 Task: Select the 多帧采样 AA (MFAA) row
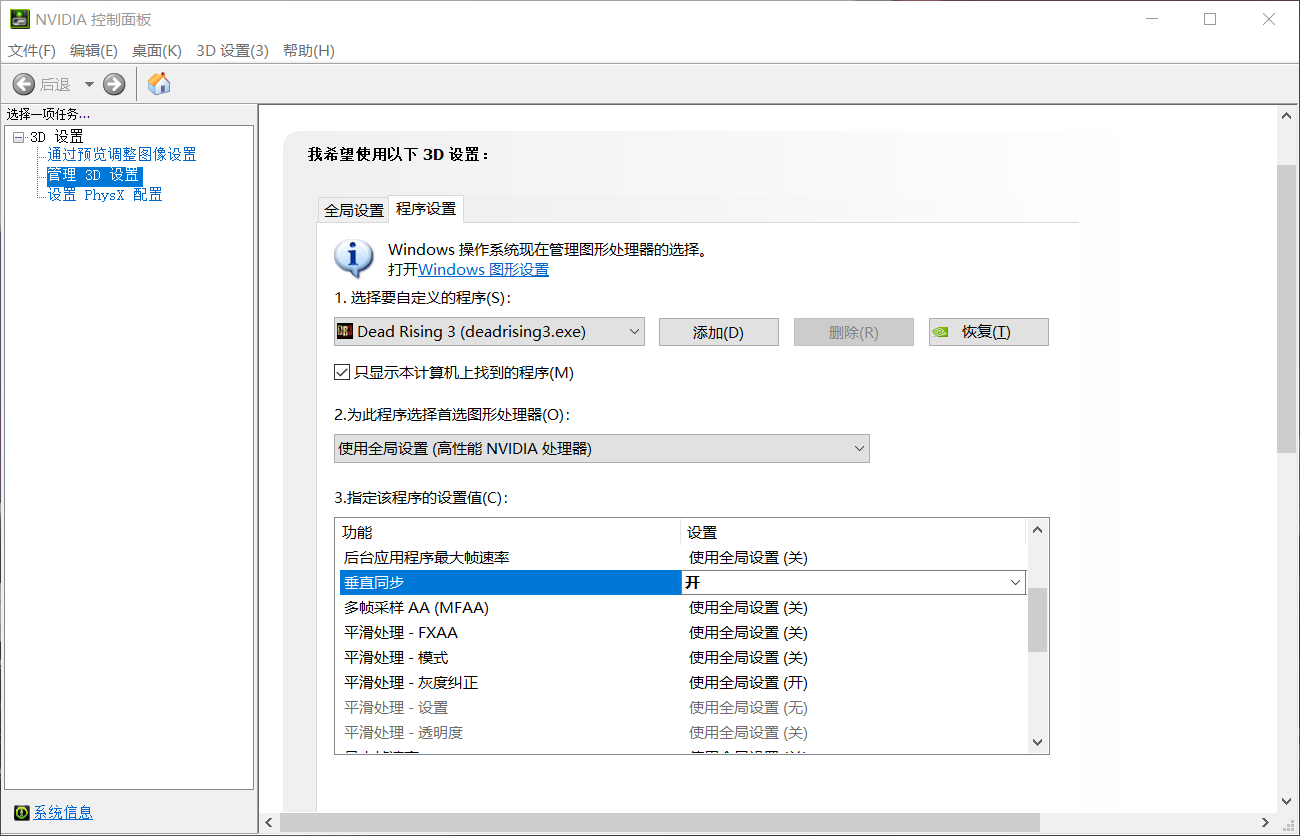pyautogui.click(x=681, y=607)
